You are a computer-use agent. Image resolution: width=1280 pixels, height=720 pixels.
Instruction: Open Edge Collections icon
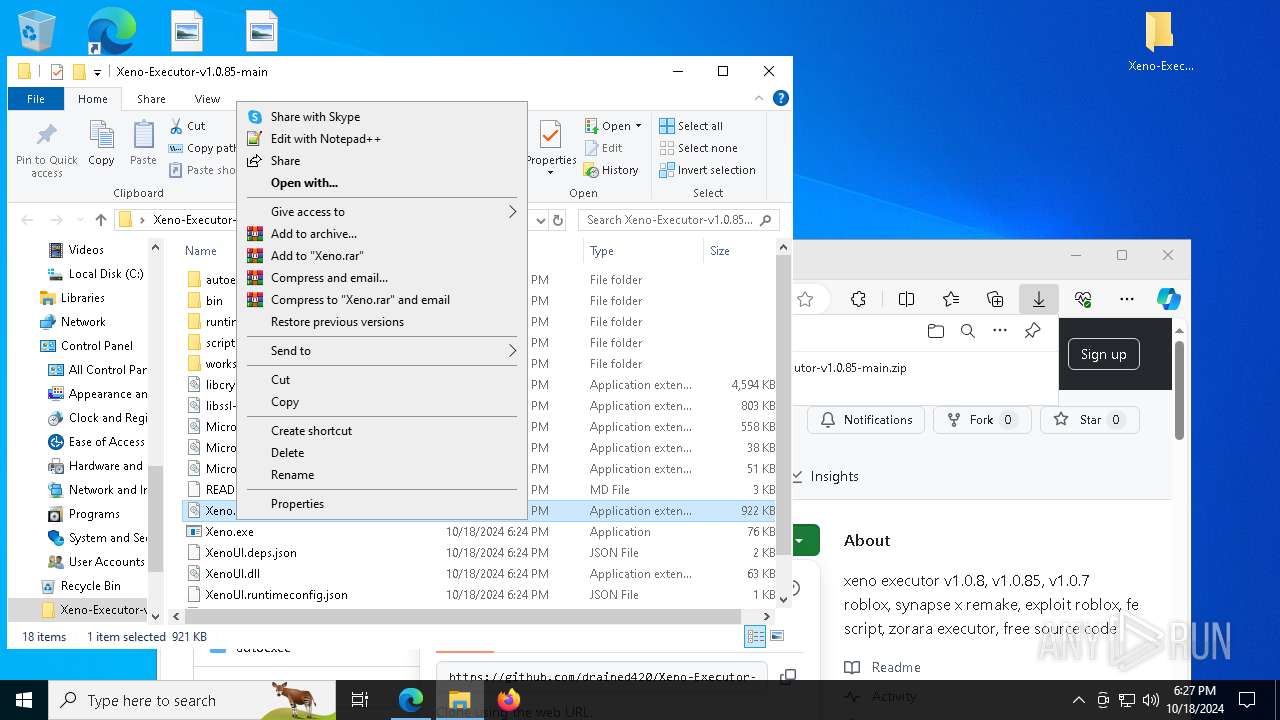(x=995, y=299)
